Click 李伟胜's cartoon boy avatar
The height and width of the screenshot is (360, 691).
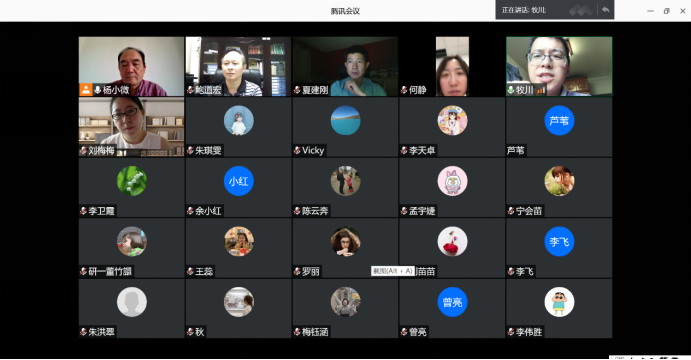pyautogui.click(x=559, y=302)
